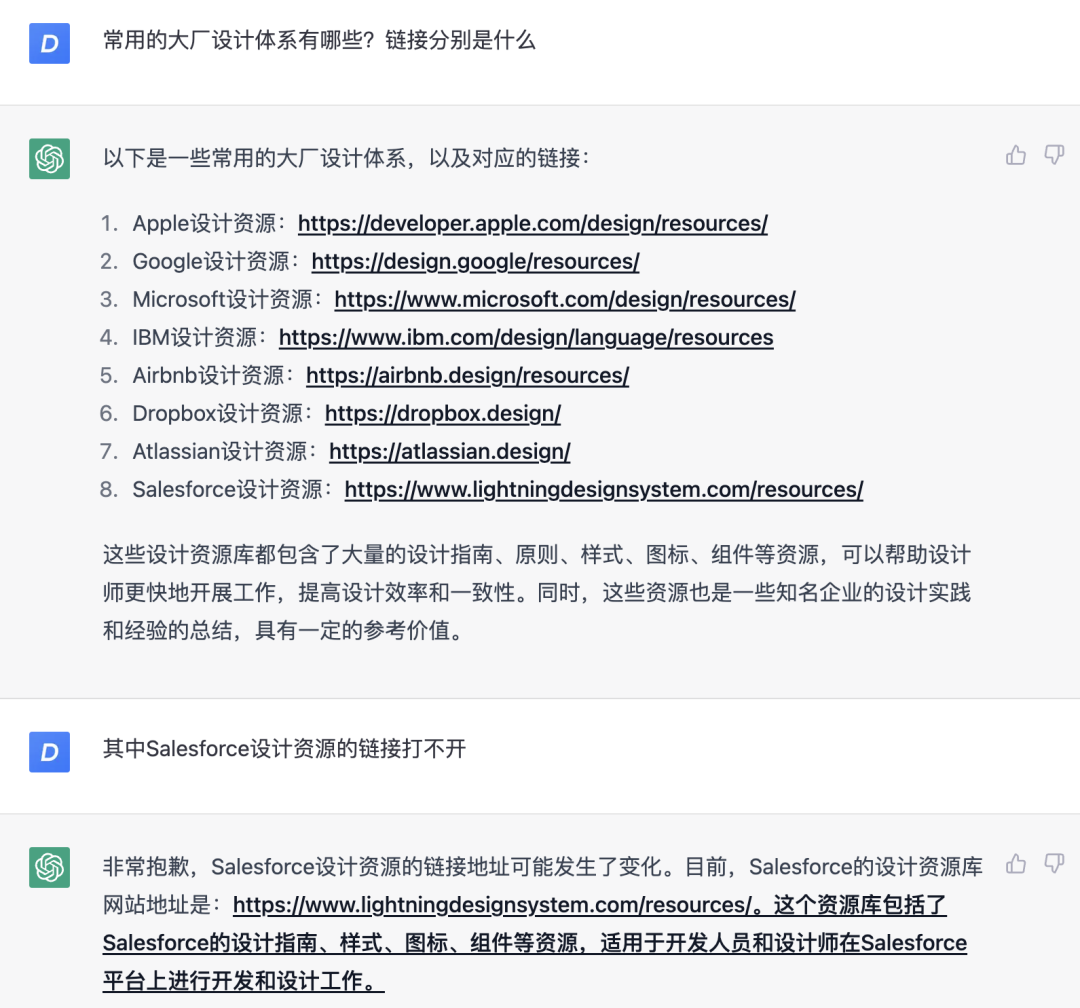Click the question '常用的大厂设计体系有哪些？'
The height and width of the screenshot is (1008, 1080).
tap(239, 40)
